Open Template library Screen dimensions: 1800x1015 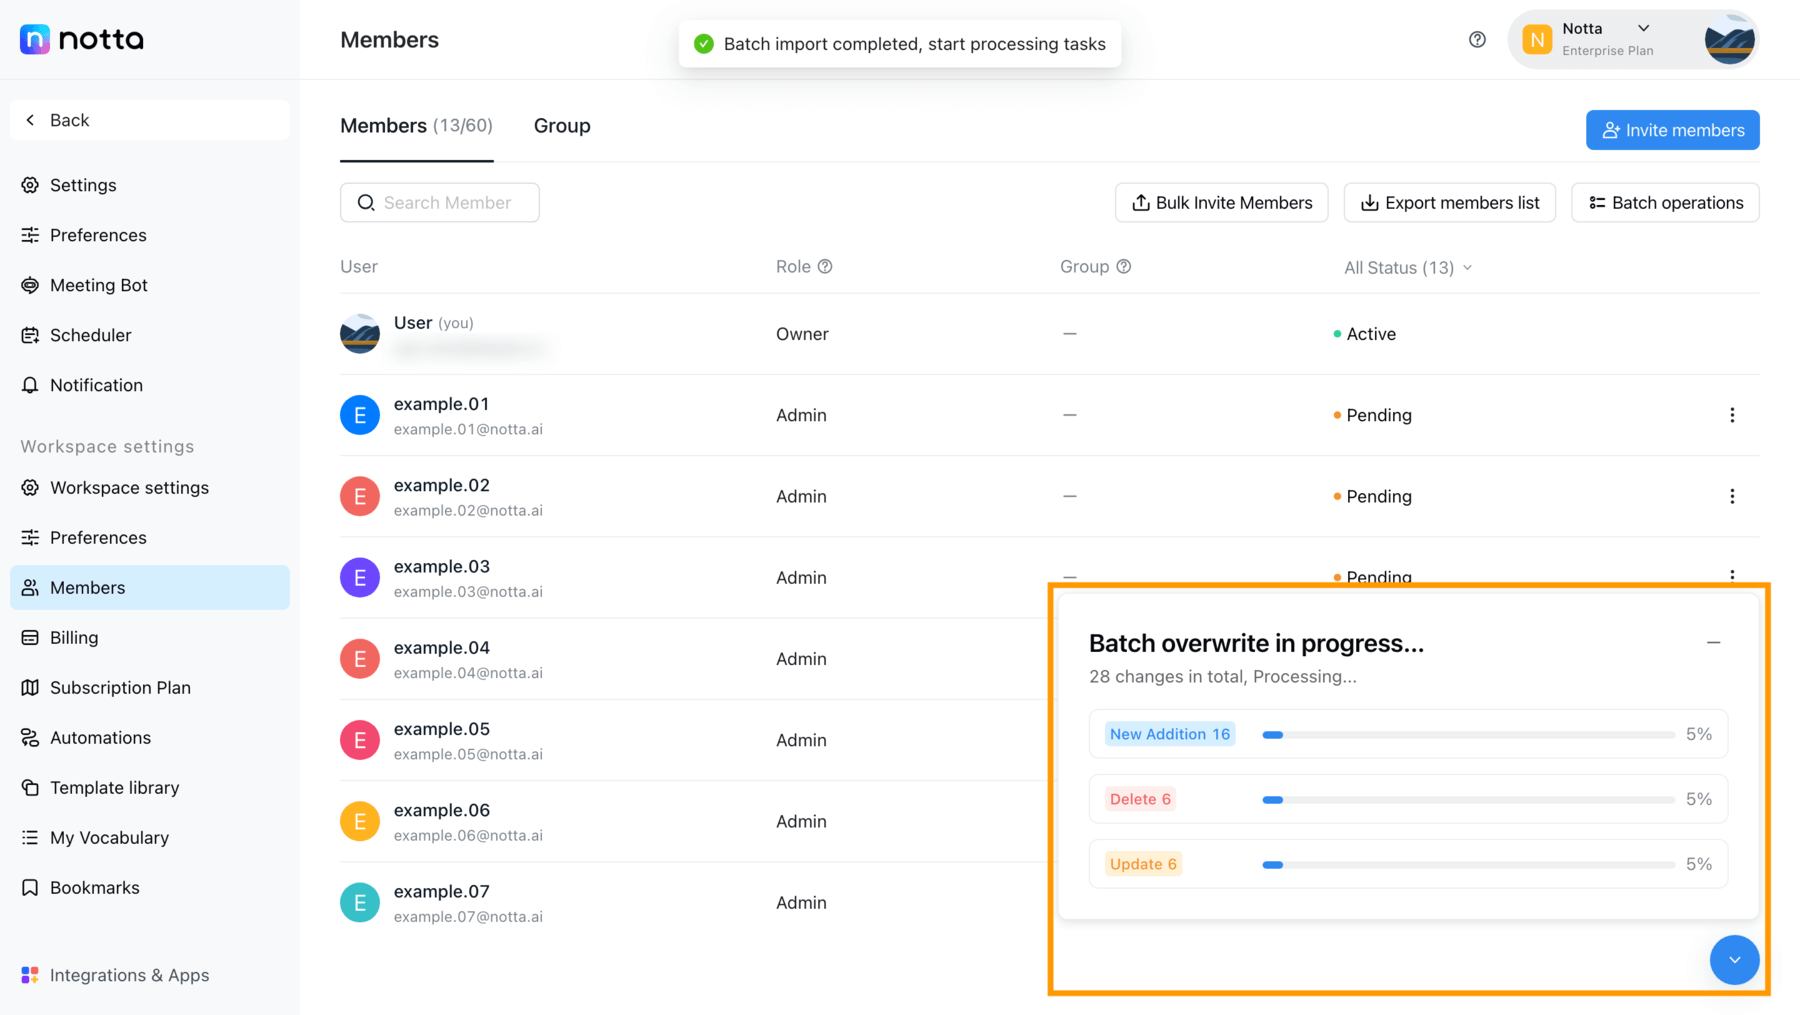point(150,788)
